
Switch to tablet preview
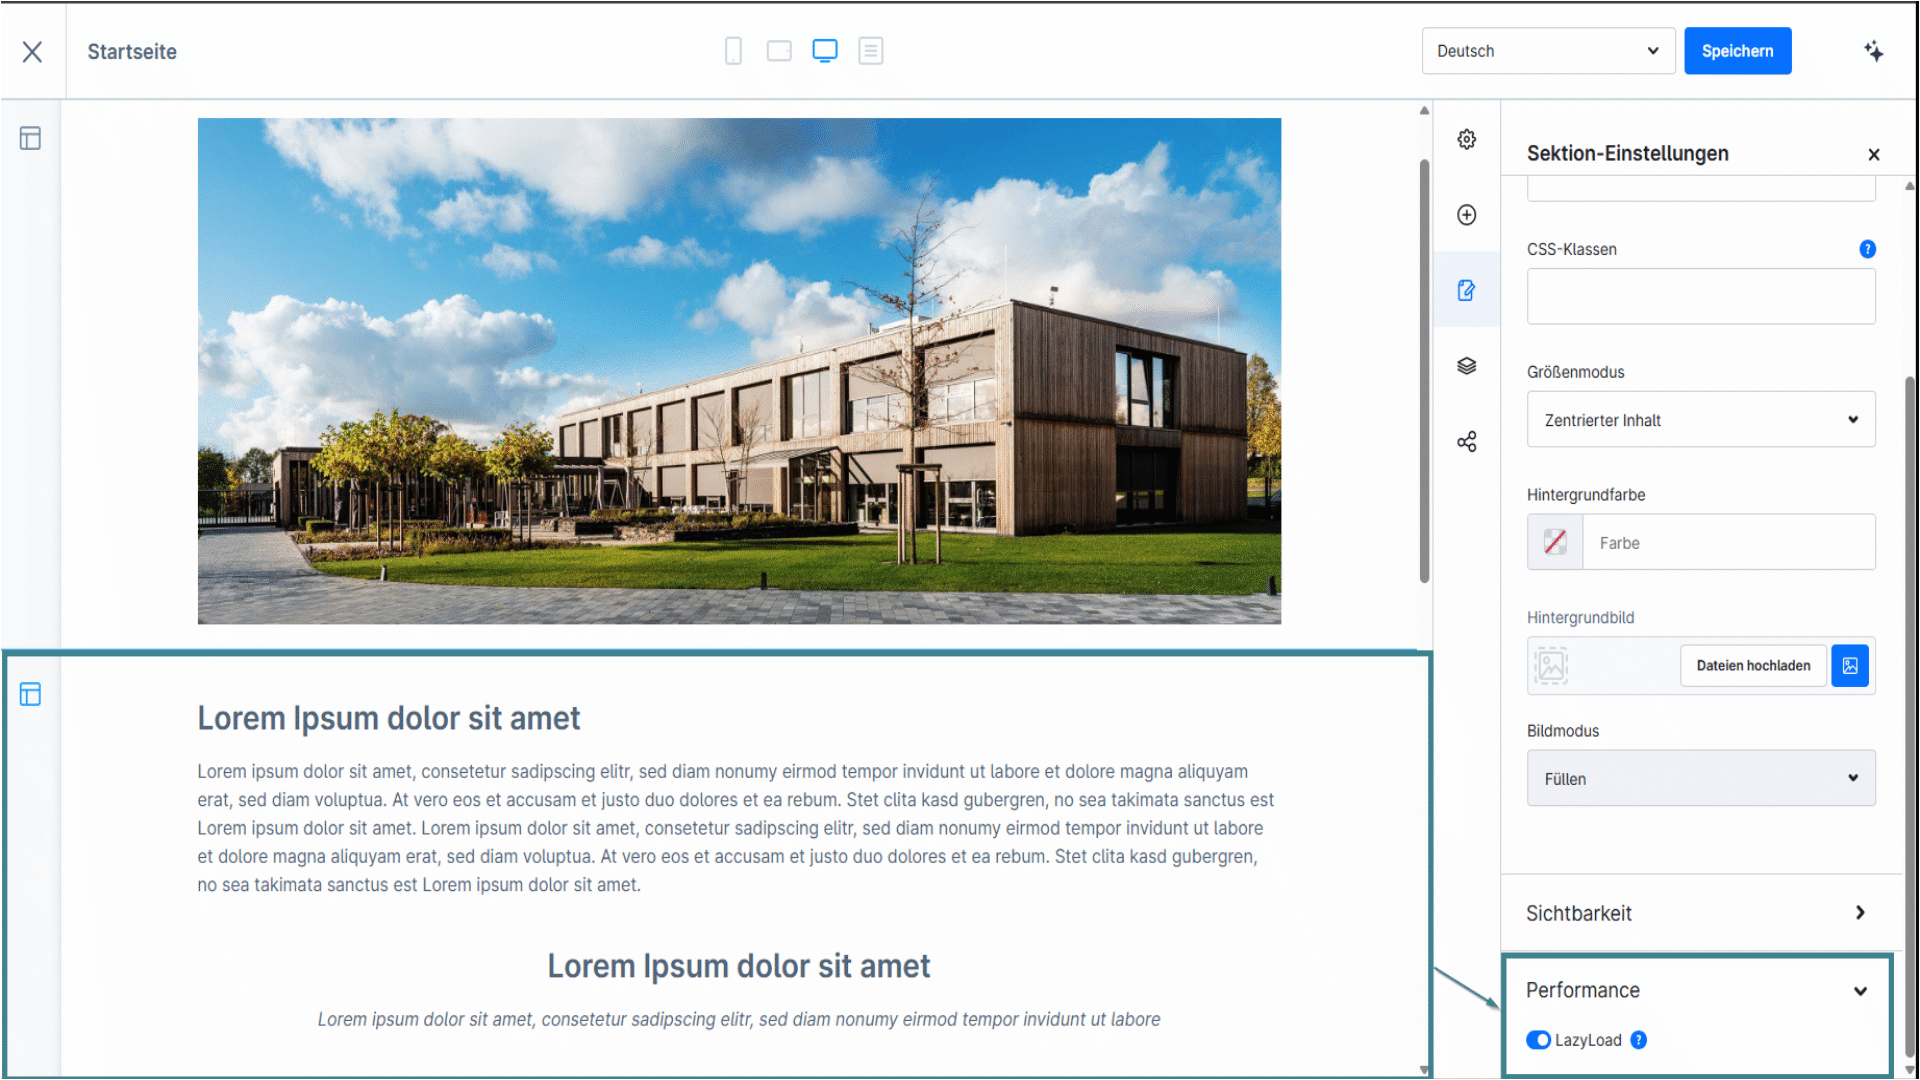(x=779, y=51)
